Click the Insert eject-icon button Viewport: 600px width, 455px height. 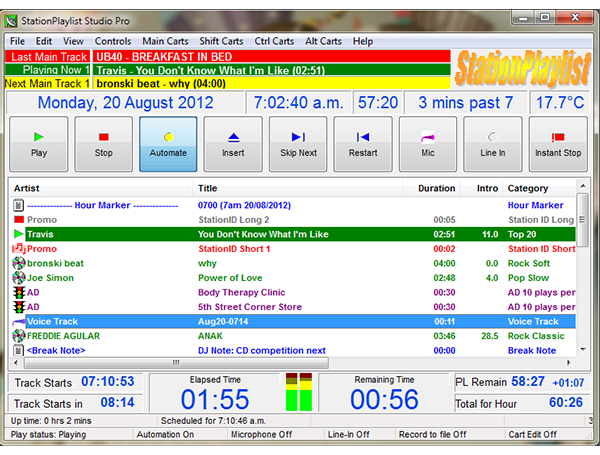click(233, 144)
